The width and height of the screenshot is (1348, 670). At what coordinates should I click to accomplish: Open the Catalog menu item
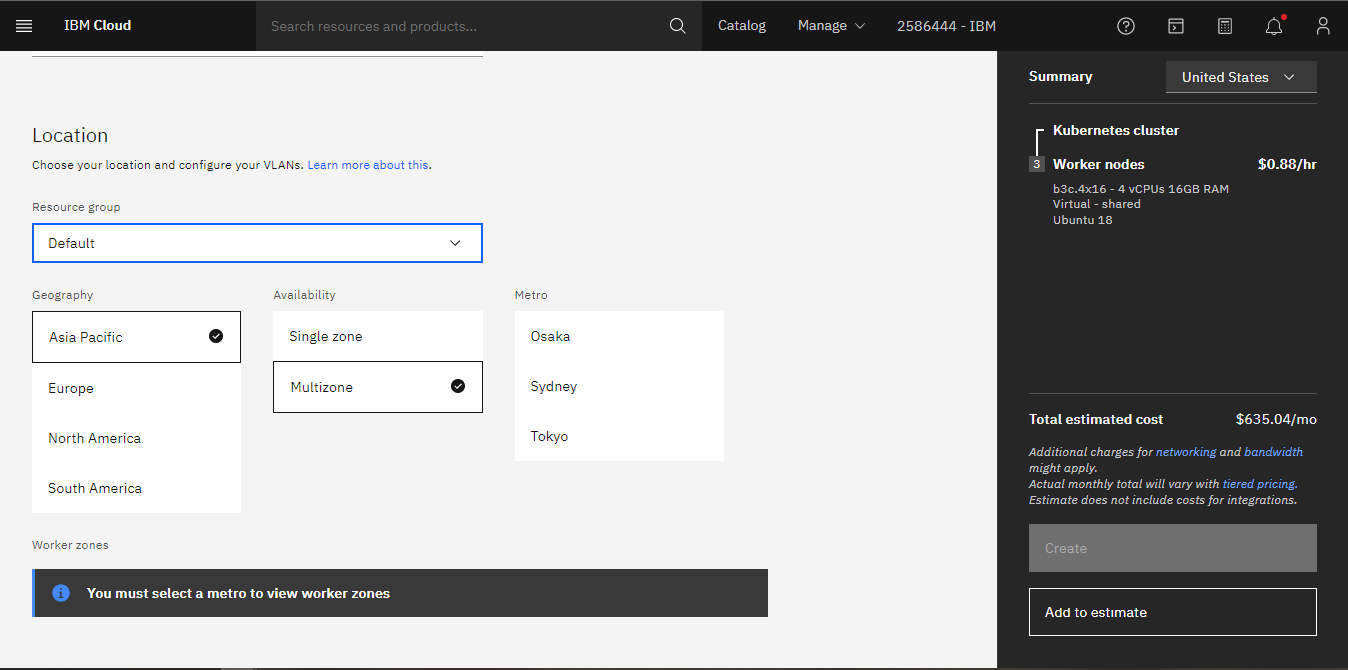click(741, 26)
